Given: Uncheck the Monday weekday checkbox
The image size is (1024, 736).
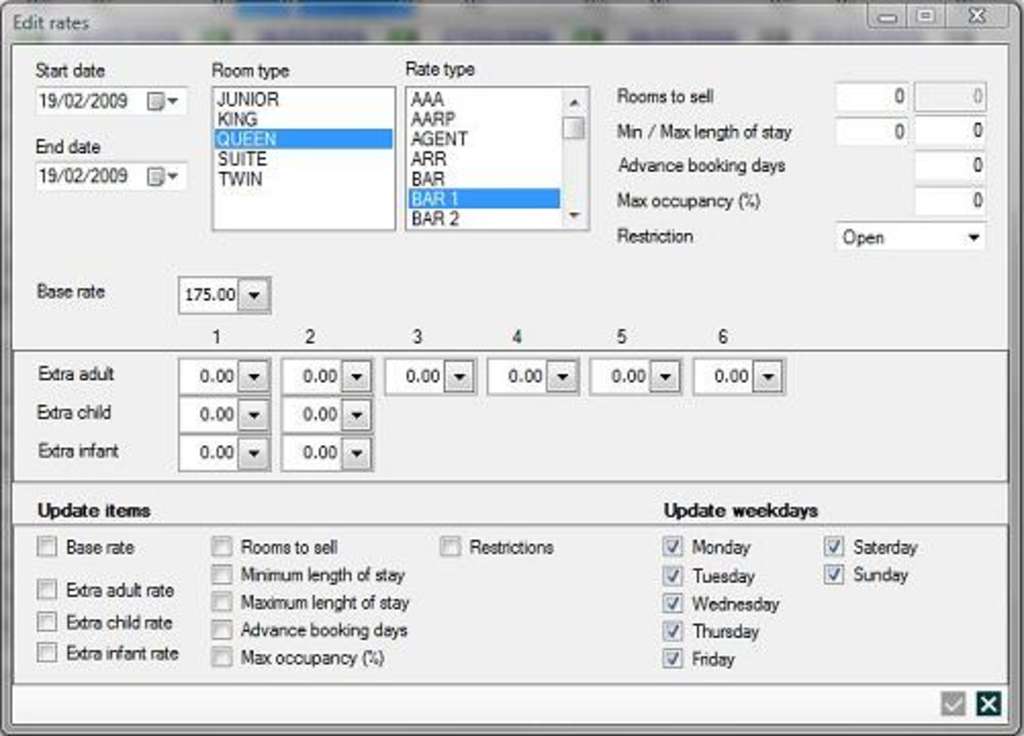Looking at the screenshot, I should (673, 547).
